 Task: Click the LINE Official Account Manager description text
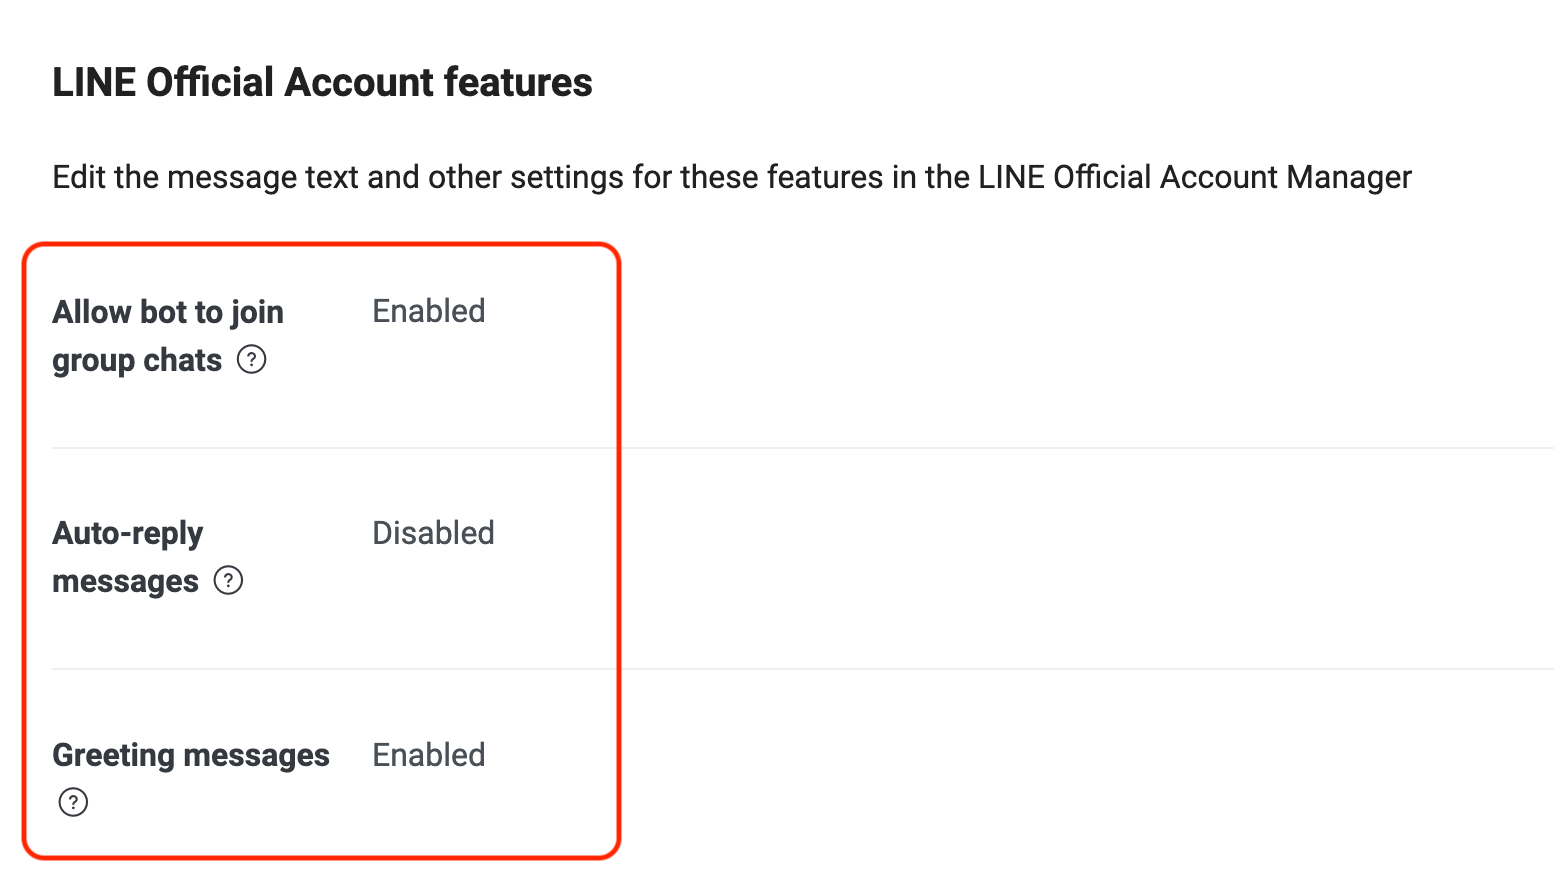tap(731, 177)
